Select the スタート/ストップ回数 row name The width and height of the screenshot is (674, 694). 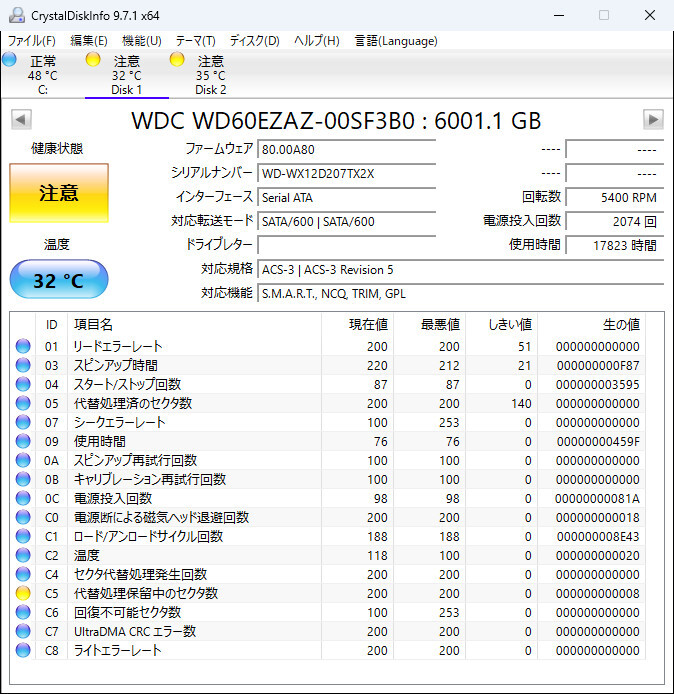(127, 384)
